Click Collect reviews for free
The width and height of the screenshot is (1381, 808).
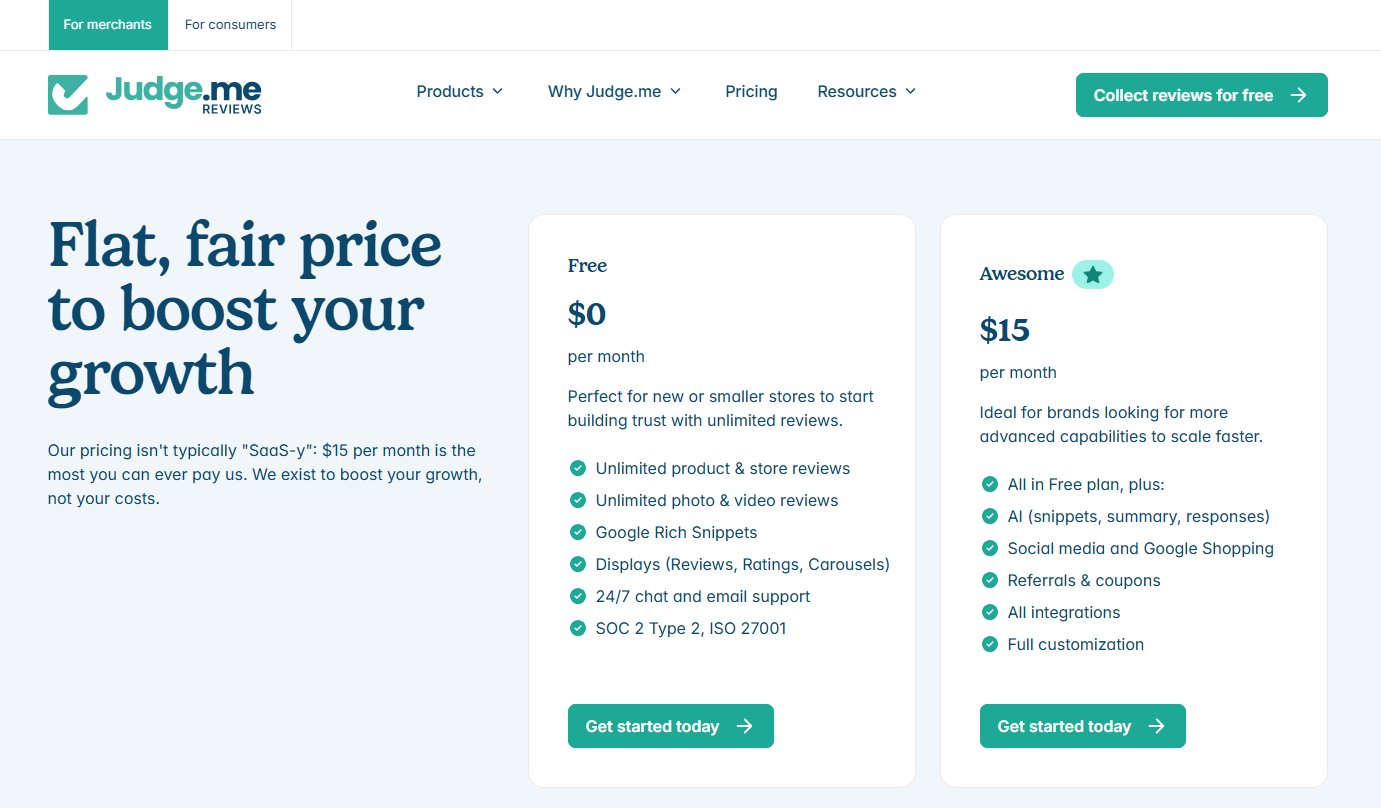tap(1201, 95)
